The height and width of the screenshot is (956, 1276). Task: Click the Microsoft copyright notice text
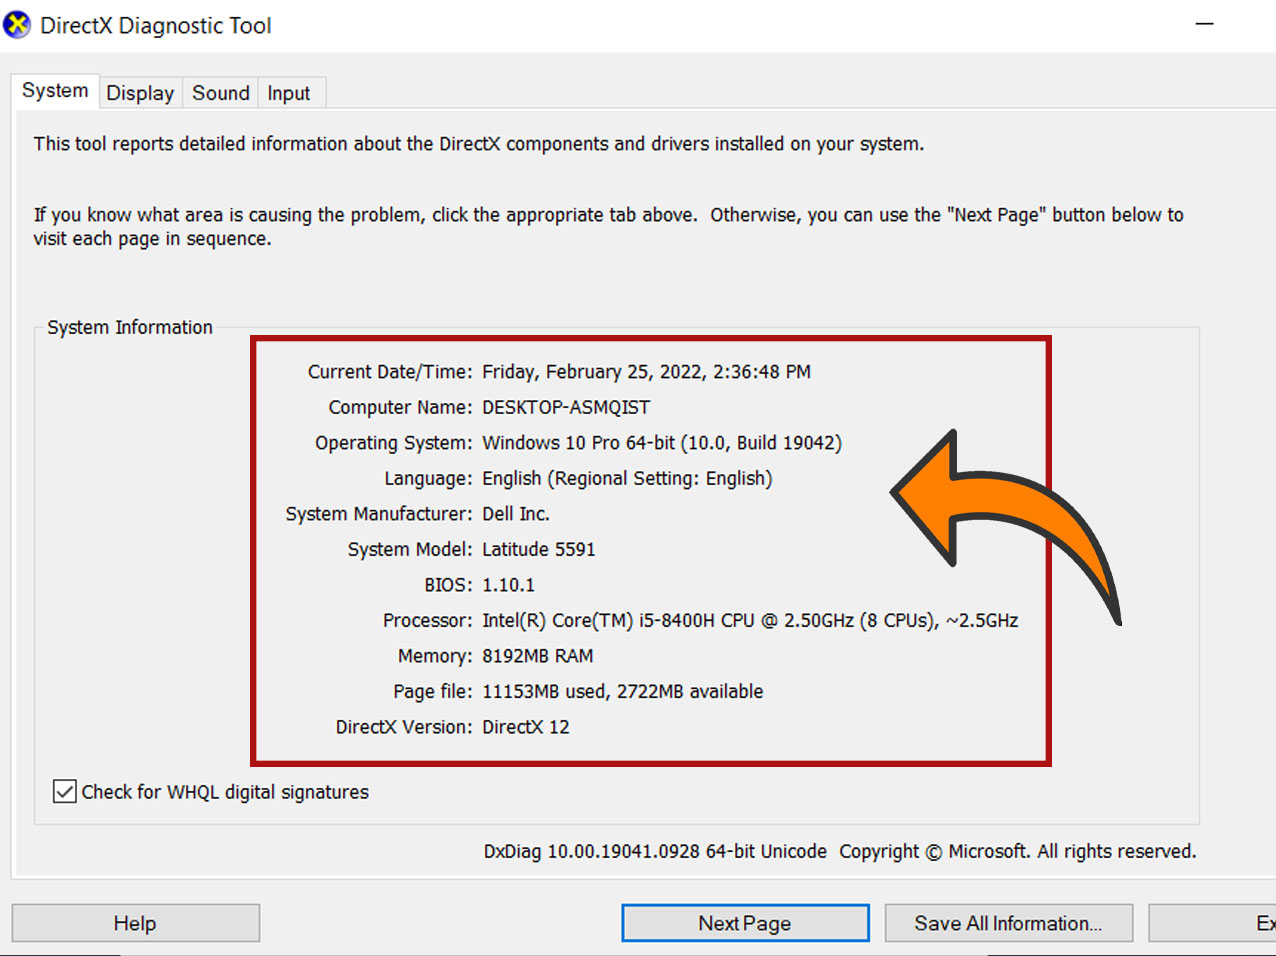1017,852
